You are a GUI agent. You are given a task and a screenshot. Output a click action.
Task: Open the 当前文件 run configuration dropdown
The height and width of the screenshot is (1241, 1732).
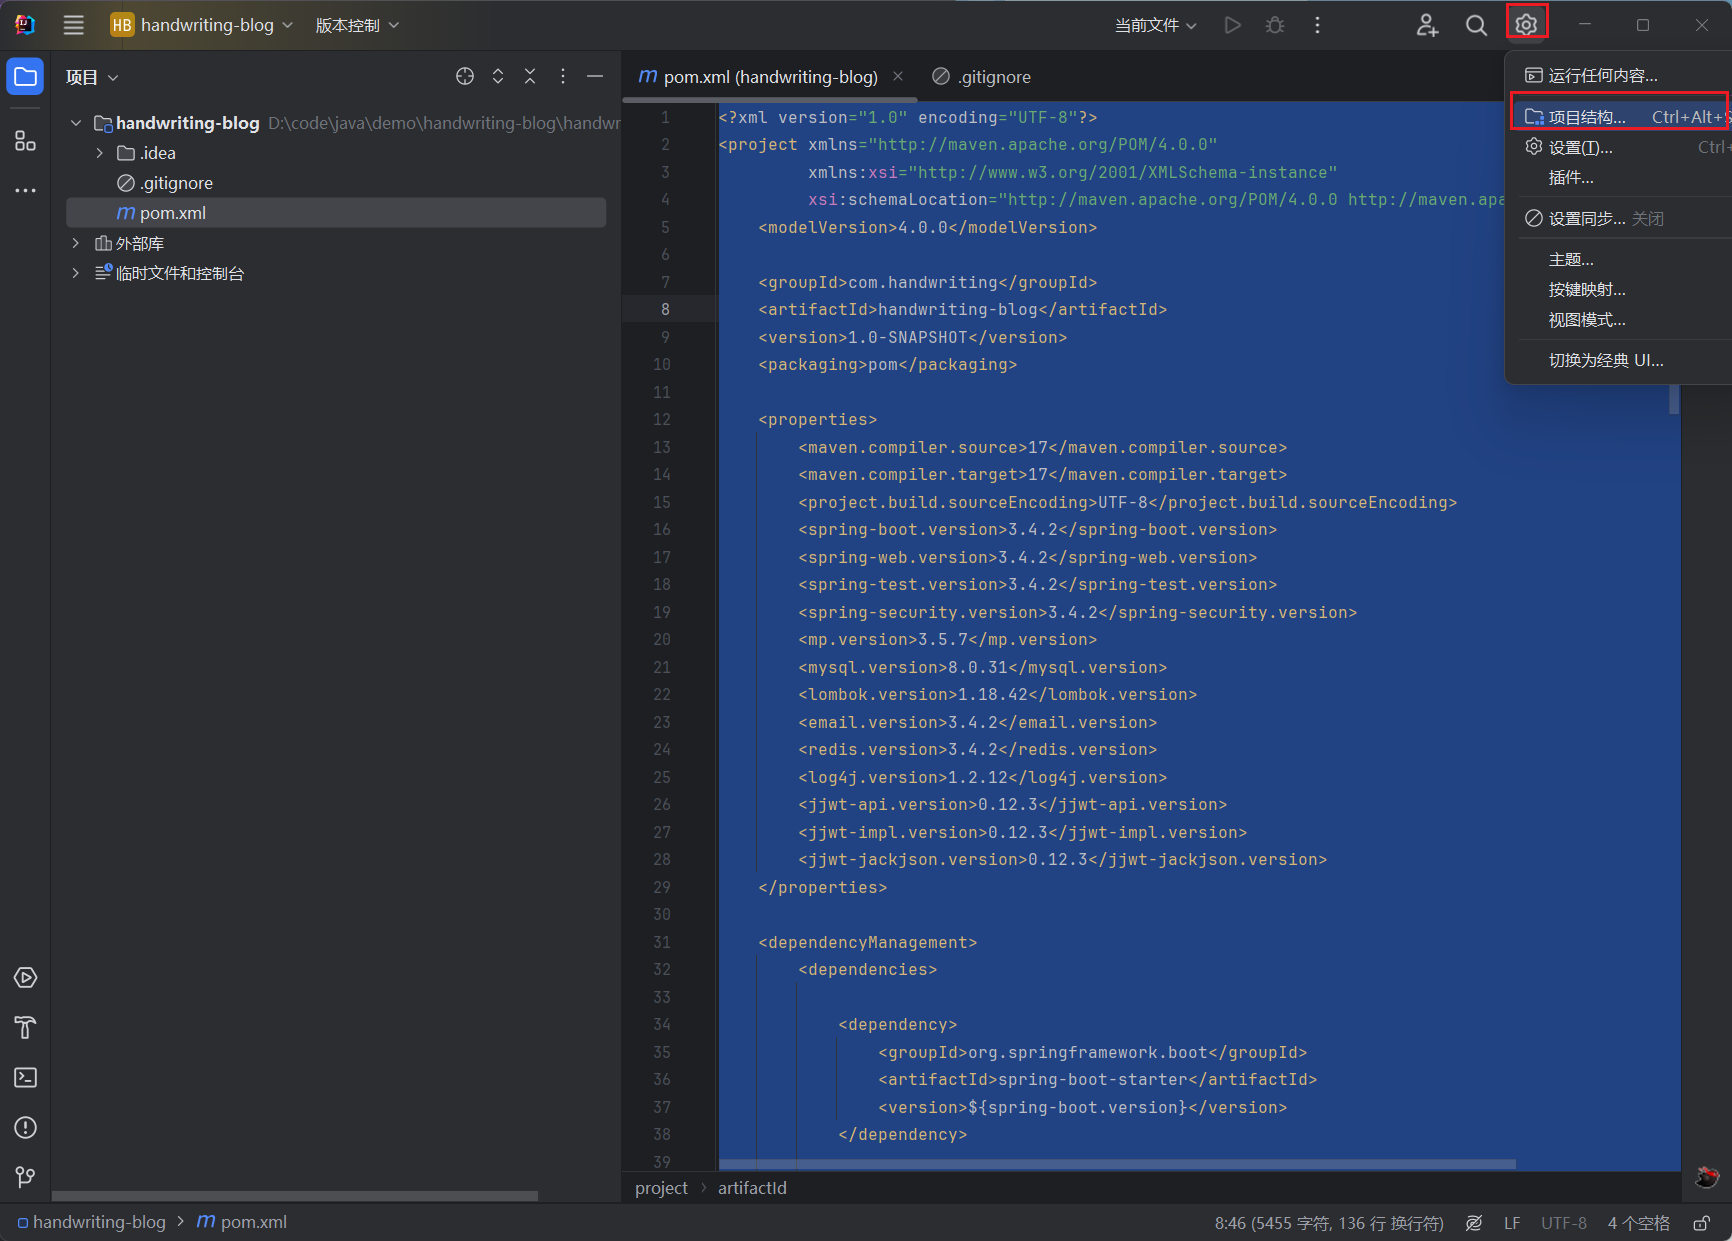1155,25
